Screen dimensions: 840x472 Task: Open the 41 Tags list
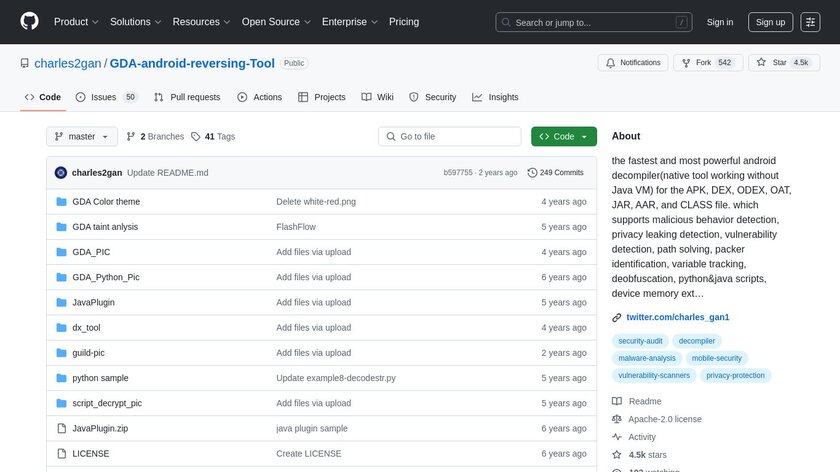tap(213, 137)
